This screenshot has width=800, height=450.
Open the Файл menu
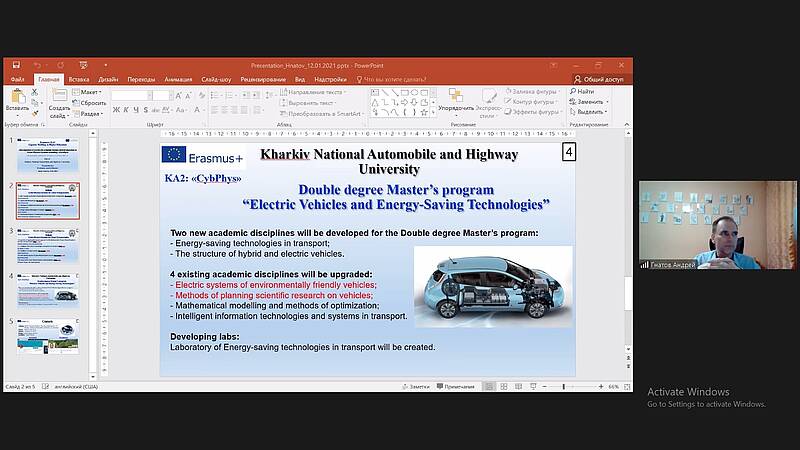click(x=17, y=80)
